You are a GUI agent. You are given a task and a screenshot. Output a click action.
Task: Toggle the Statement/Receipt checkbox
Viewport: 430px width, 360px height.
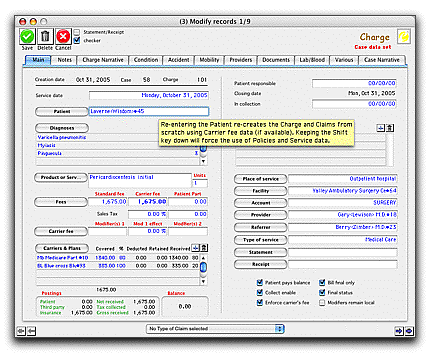(x=77, y=32)
